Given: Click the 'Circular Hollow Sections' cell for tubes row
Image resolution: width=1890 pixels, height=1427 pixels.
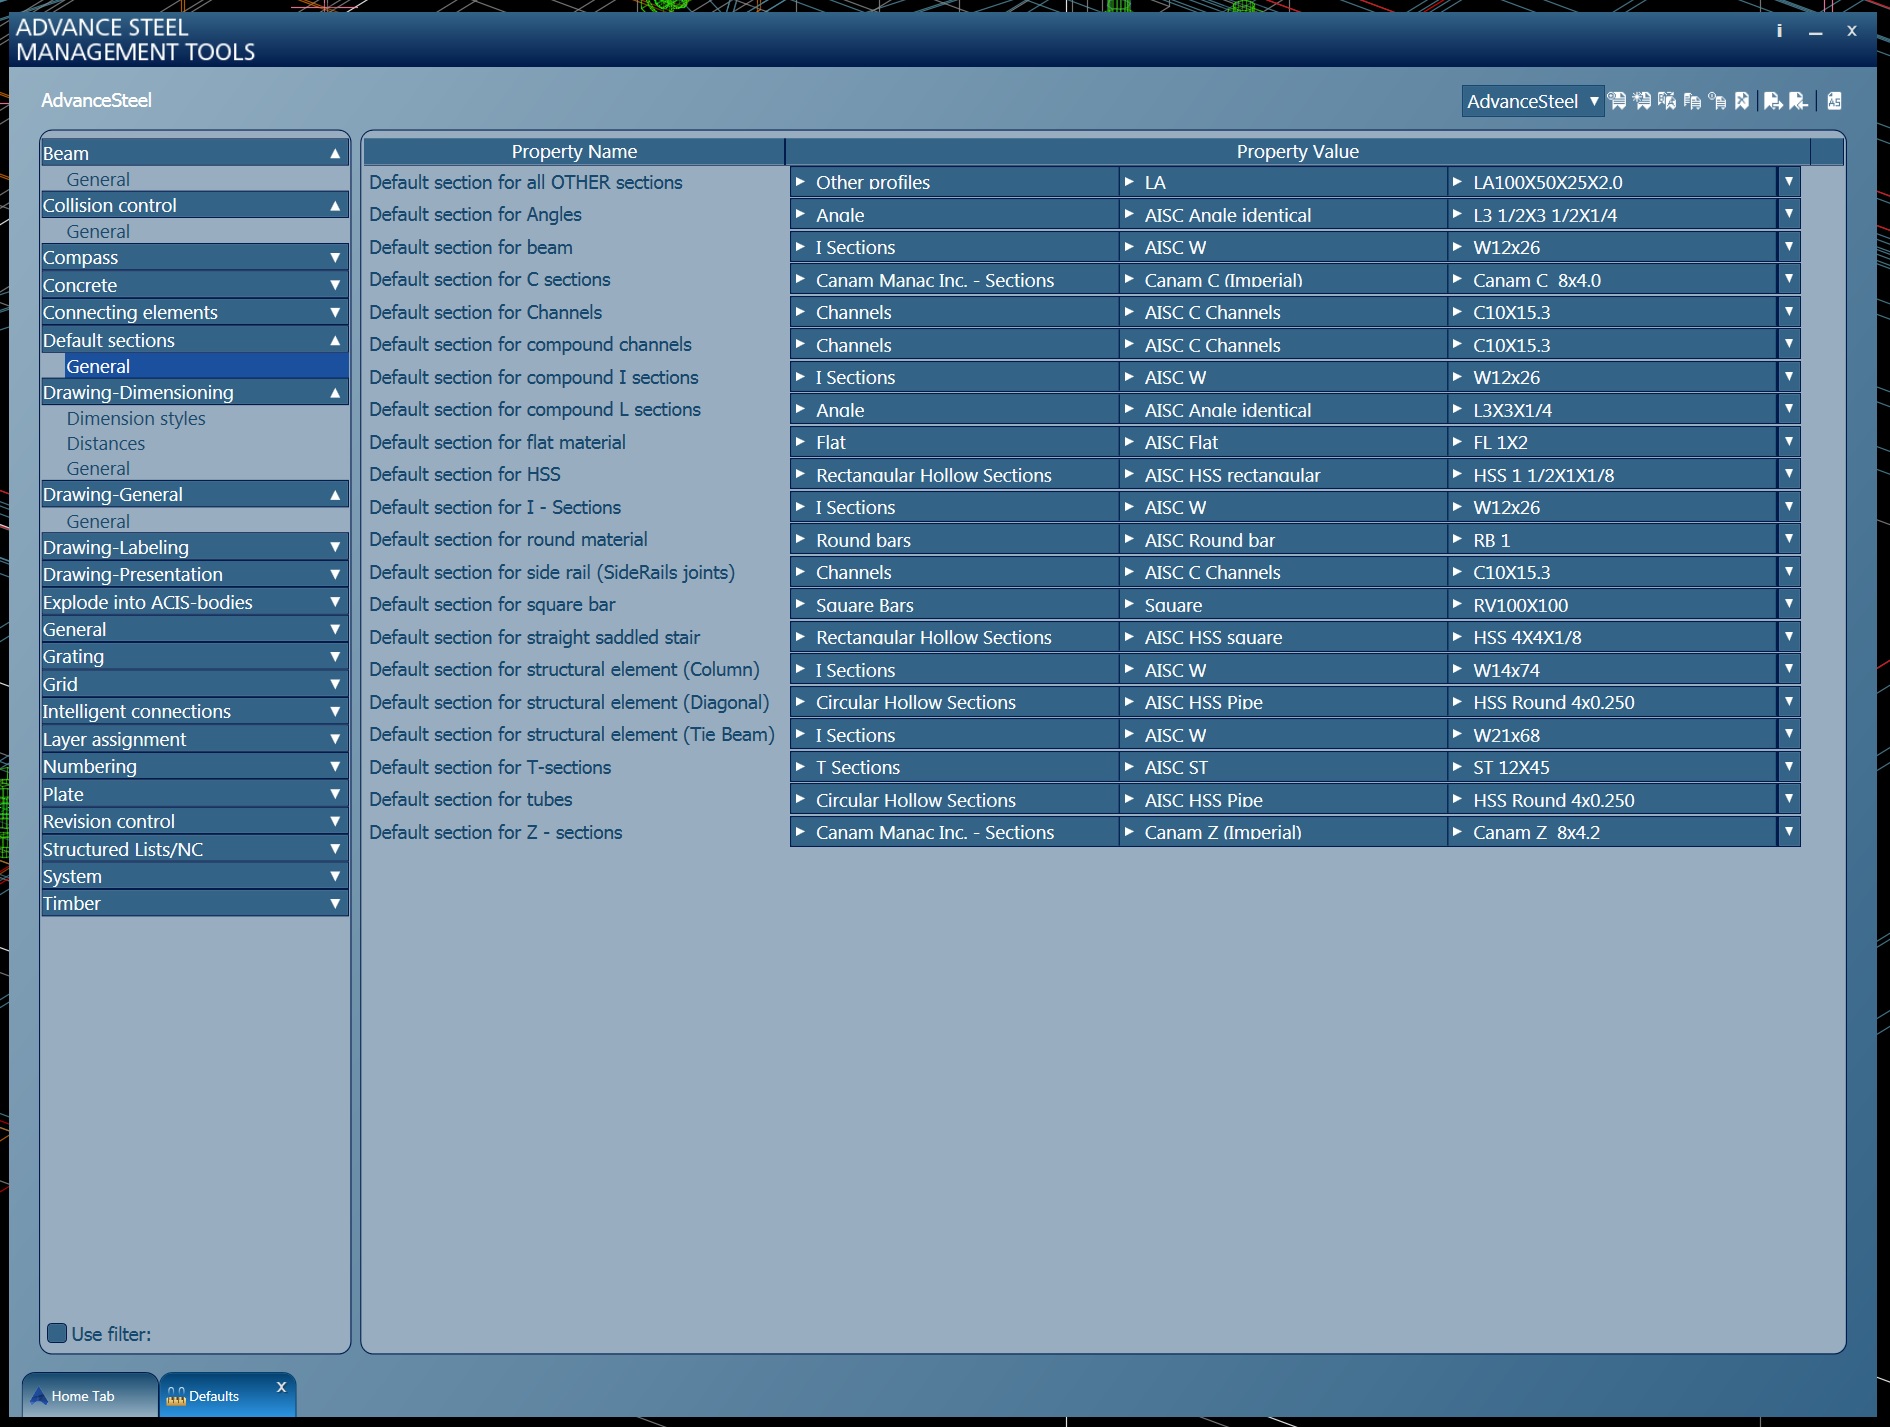Looking at the screenshot, I should pyautogui.click(x=955, y=800).
